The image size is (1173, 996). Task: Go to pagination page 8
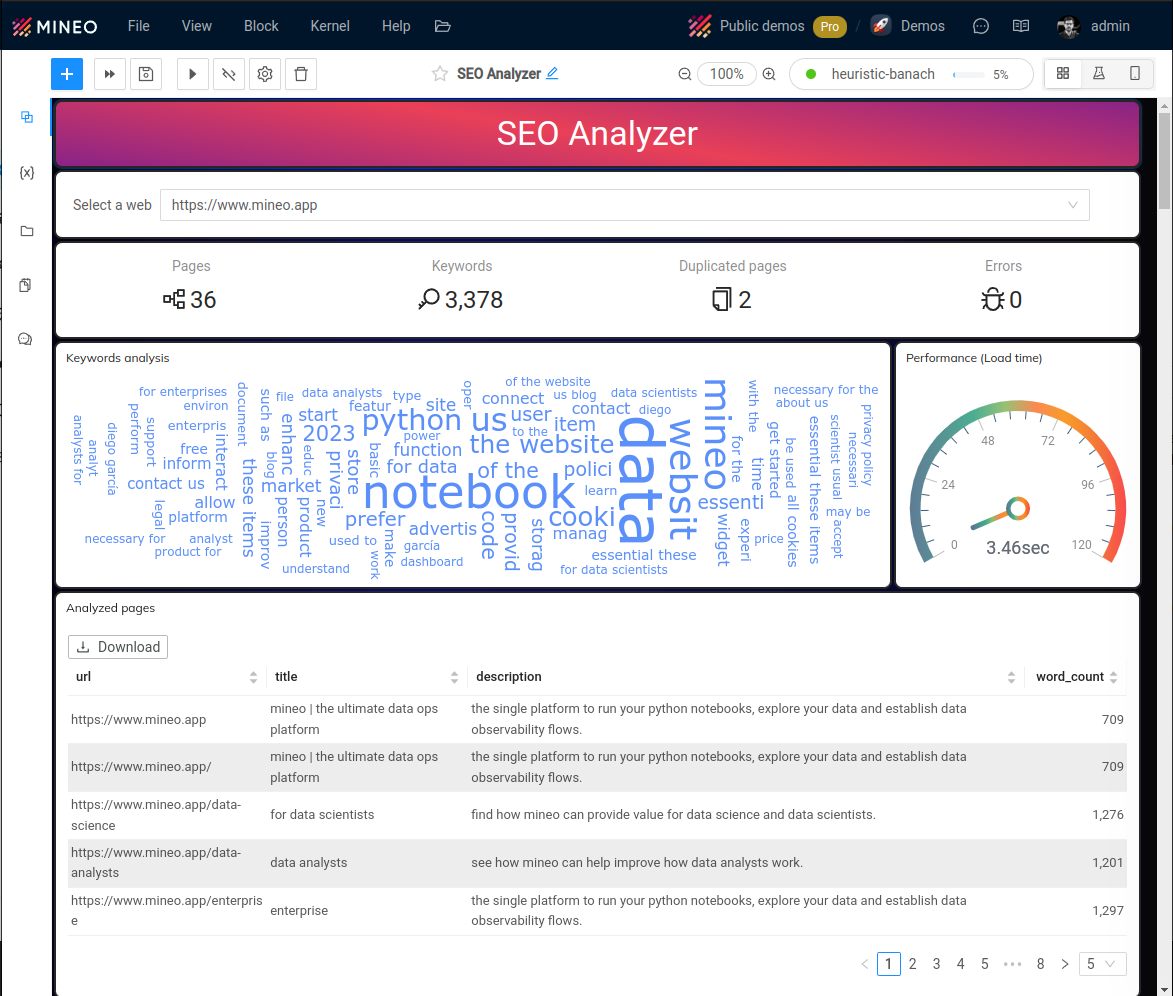click(1041, 964)
